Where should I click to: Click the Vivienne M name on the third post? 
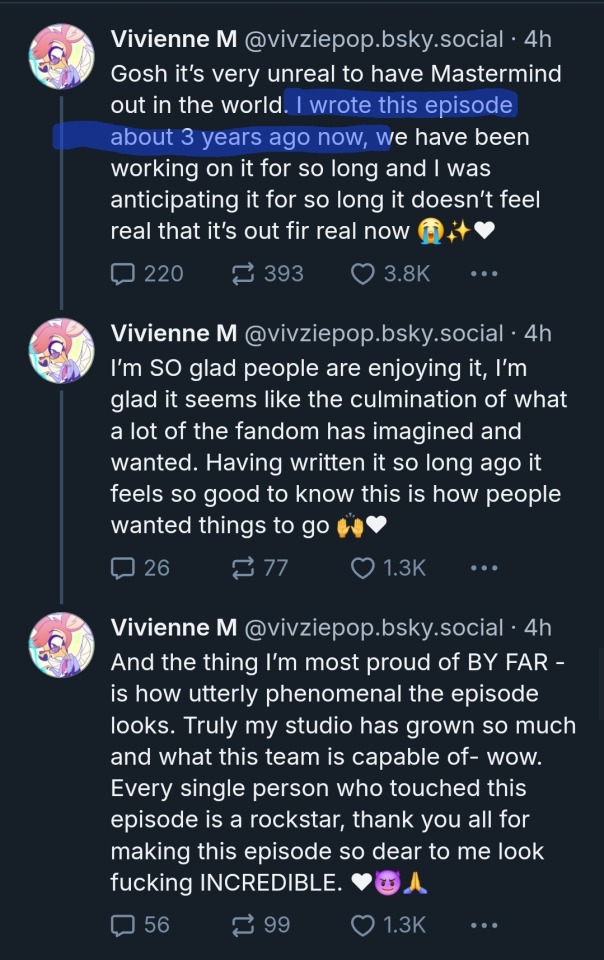[173, 627]
